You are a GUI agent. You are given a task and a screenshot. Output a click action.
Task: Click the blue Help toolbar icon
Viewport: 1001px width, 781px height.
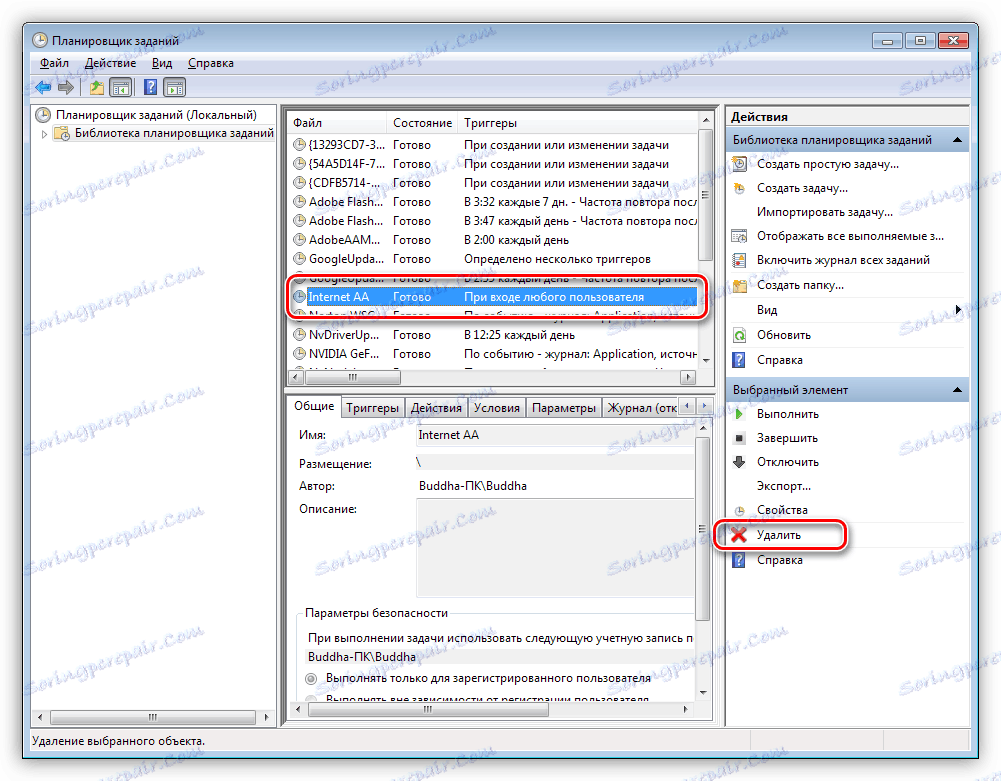coord(150,87)
